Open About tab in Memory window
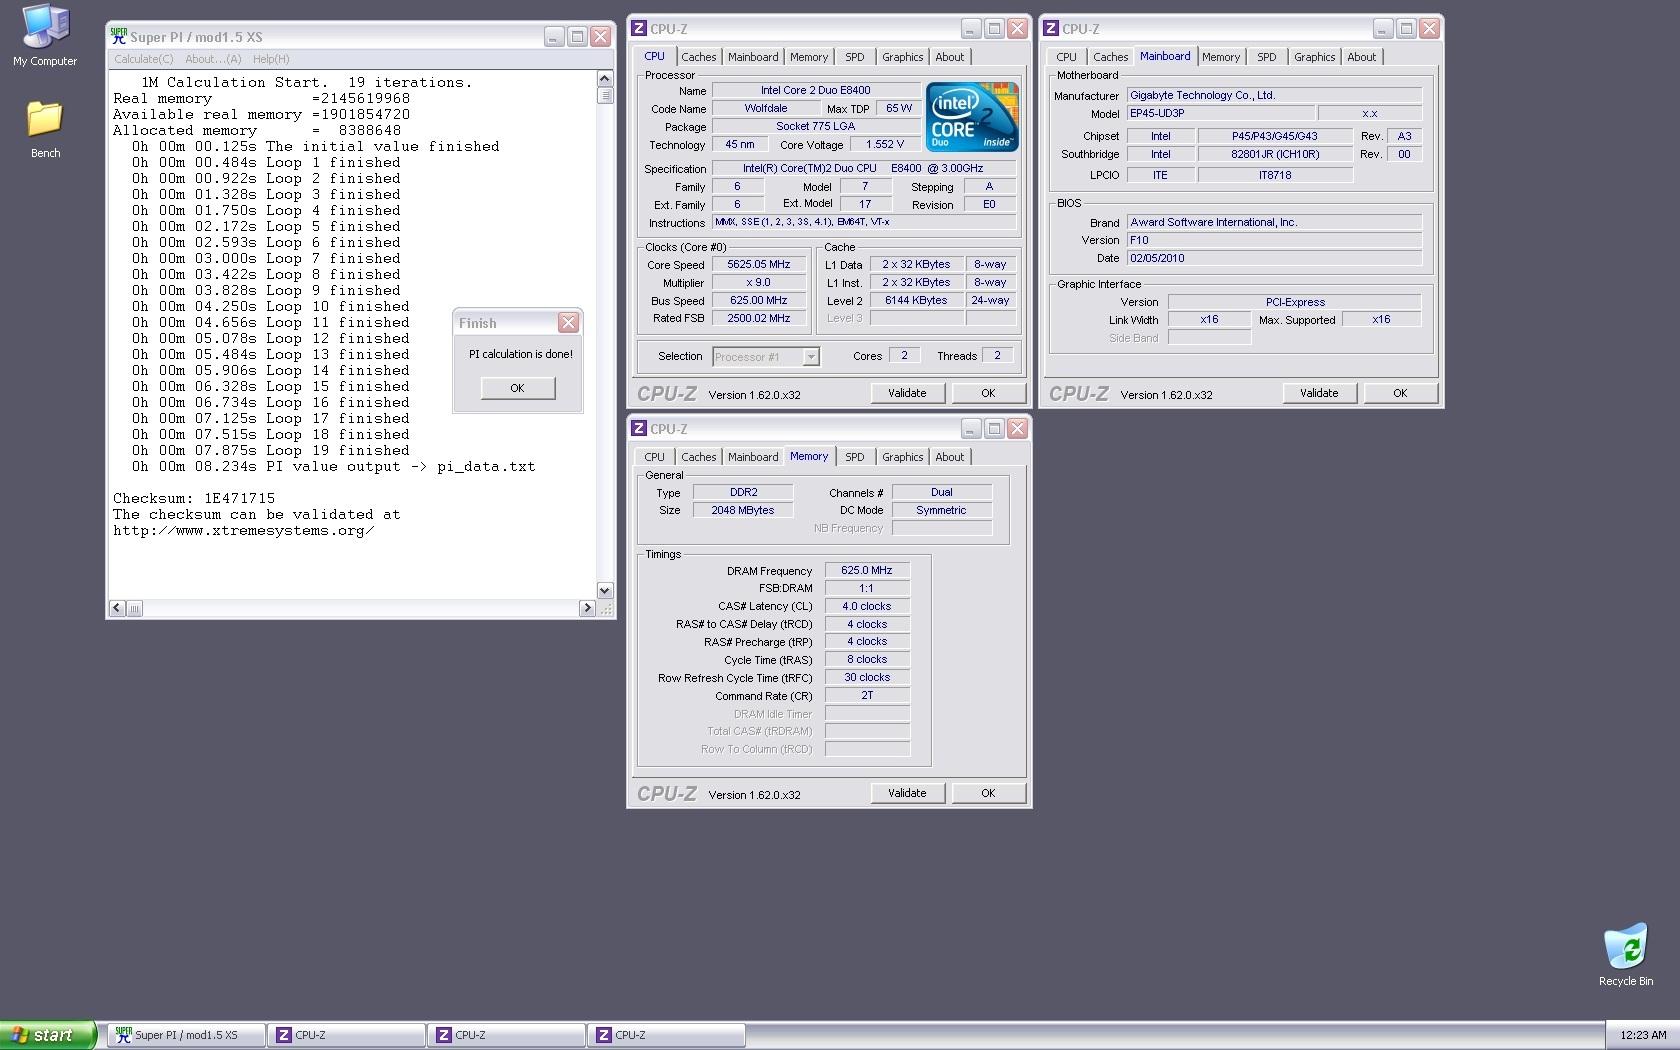The width and height of the screenshot is (1680, 1050). click(x=950, y=457)
